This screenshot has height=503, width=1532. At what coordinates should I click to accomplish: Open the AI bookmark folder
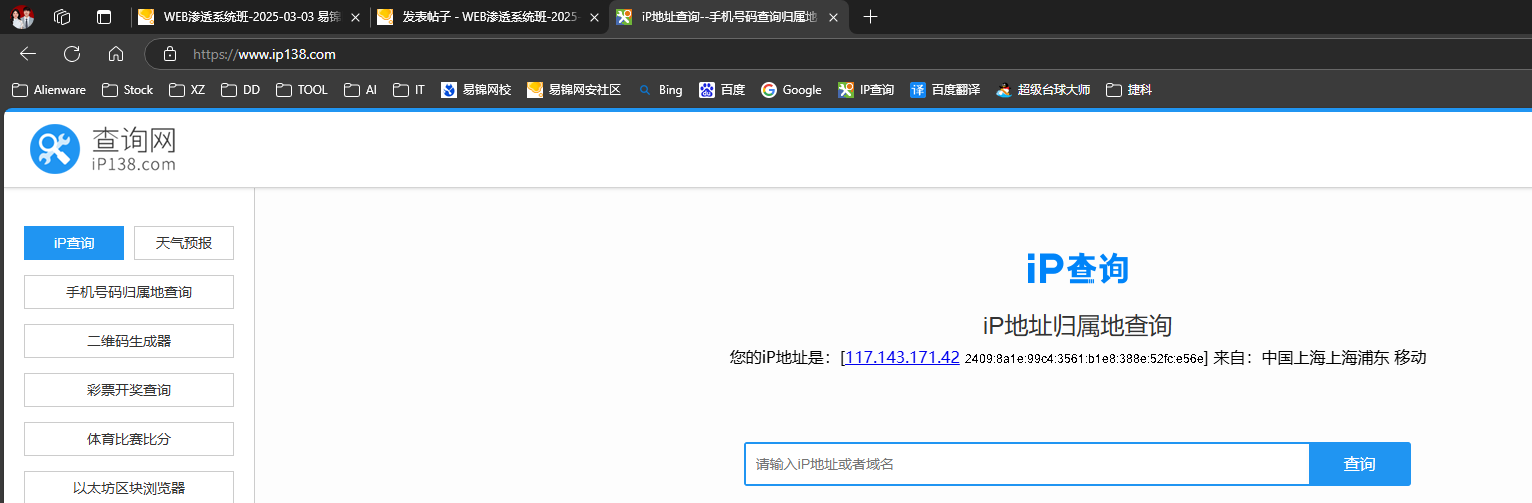click(x=361, y=90)
